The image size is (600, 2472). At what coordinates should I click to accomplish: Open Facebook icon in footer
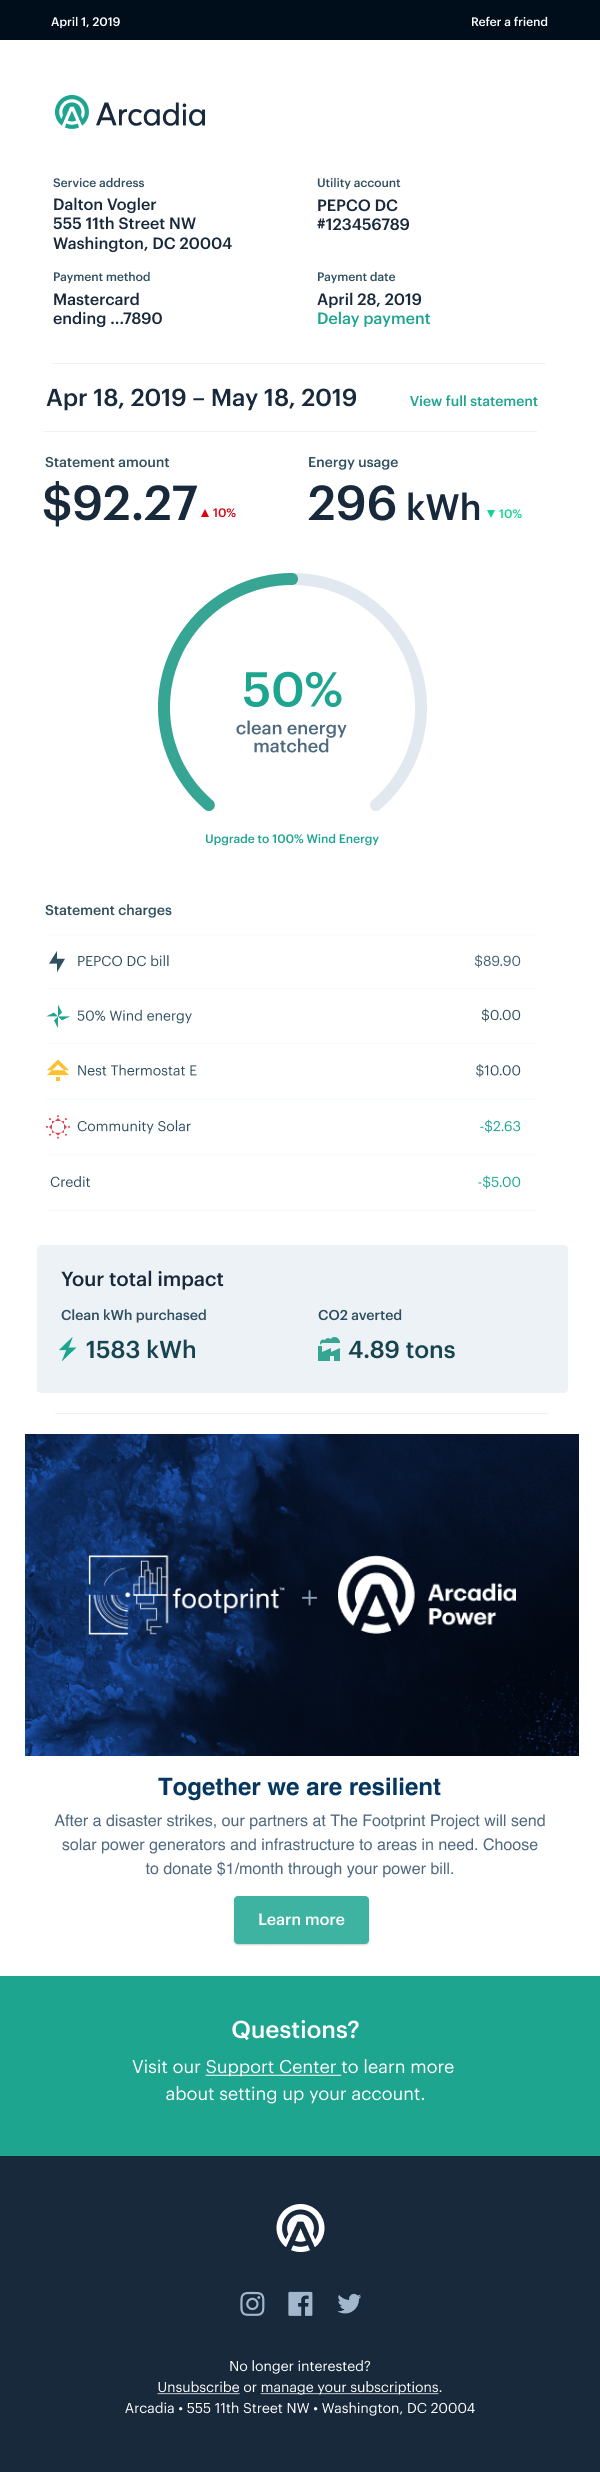[x=300, y=2304]
